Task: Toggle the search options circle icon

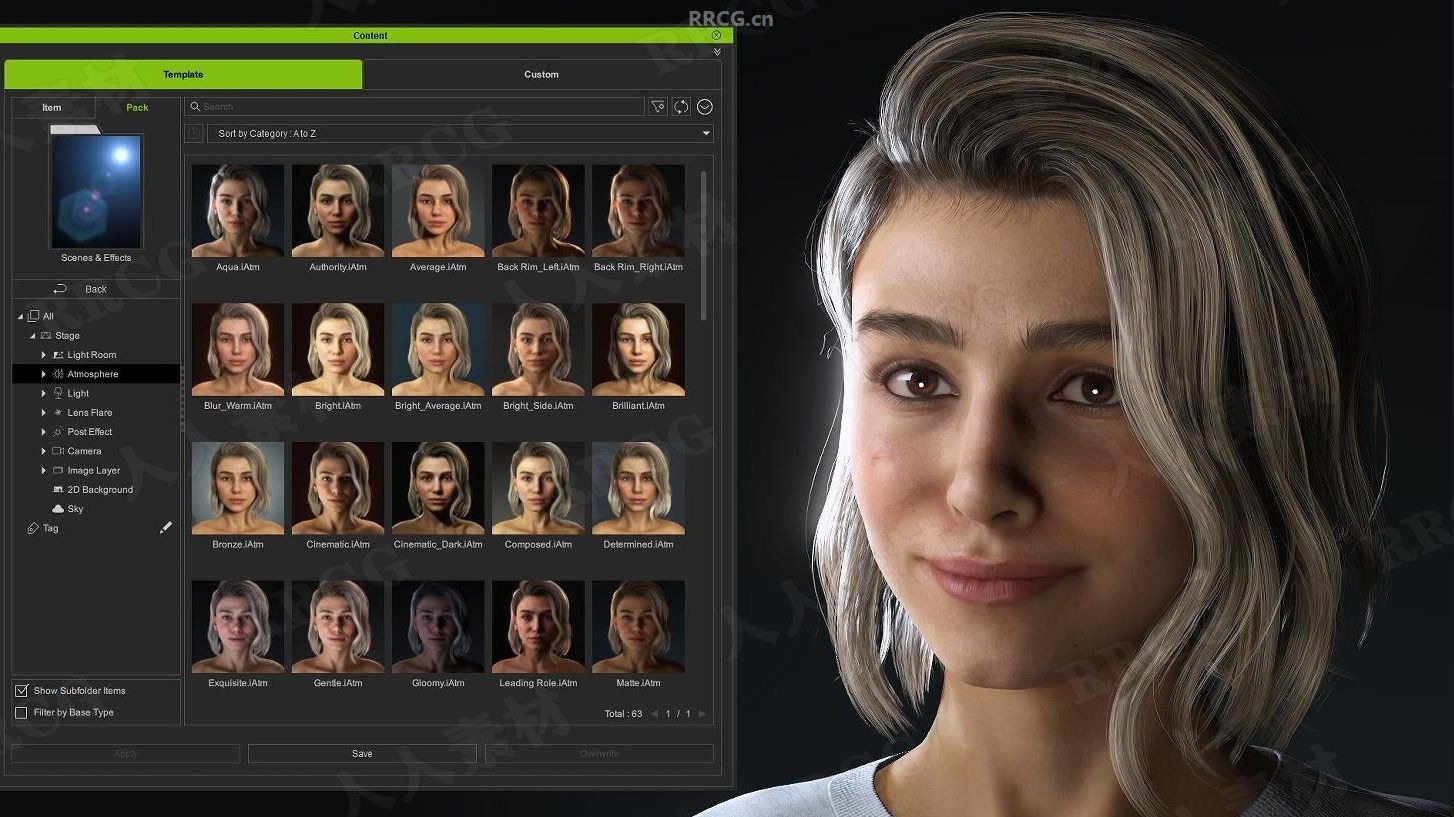Action: tap(705, 106)
